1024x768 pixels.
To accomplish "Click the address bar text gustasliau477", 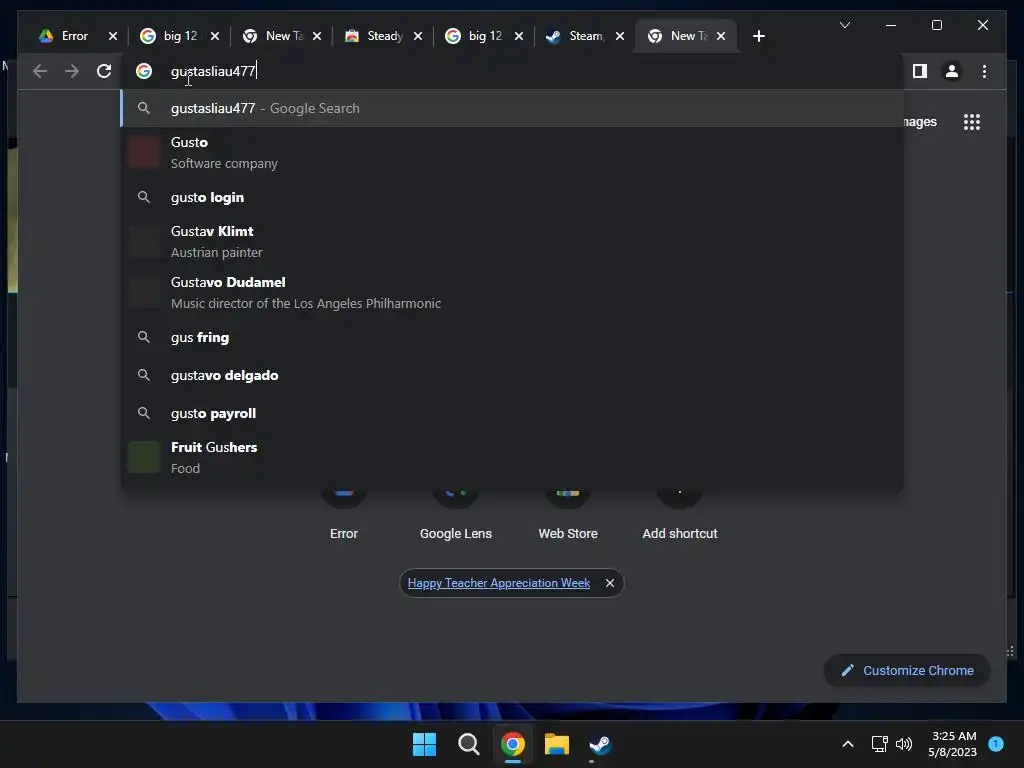I will coord(213,71).
